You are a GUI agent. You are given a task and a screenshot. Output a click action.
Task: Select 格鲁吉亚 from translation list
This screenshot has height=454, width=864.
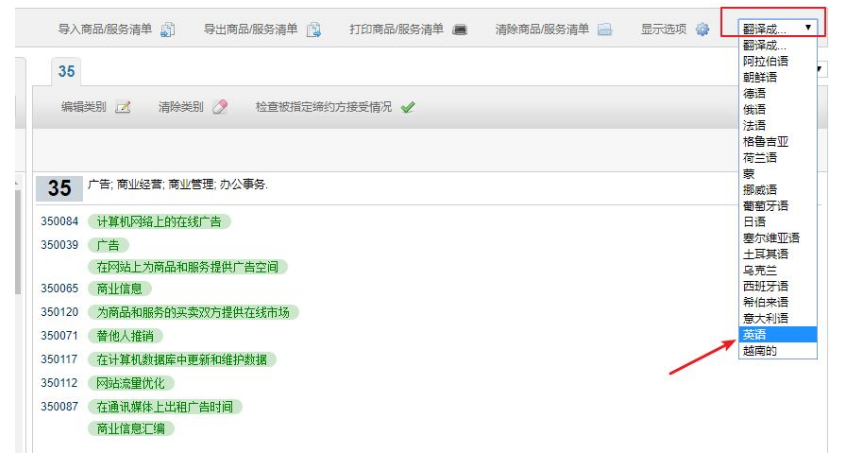(777, 142)
